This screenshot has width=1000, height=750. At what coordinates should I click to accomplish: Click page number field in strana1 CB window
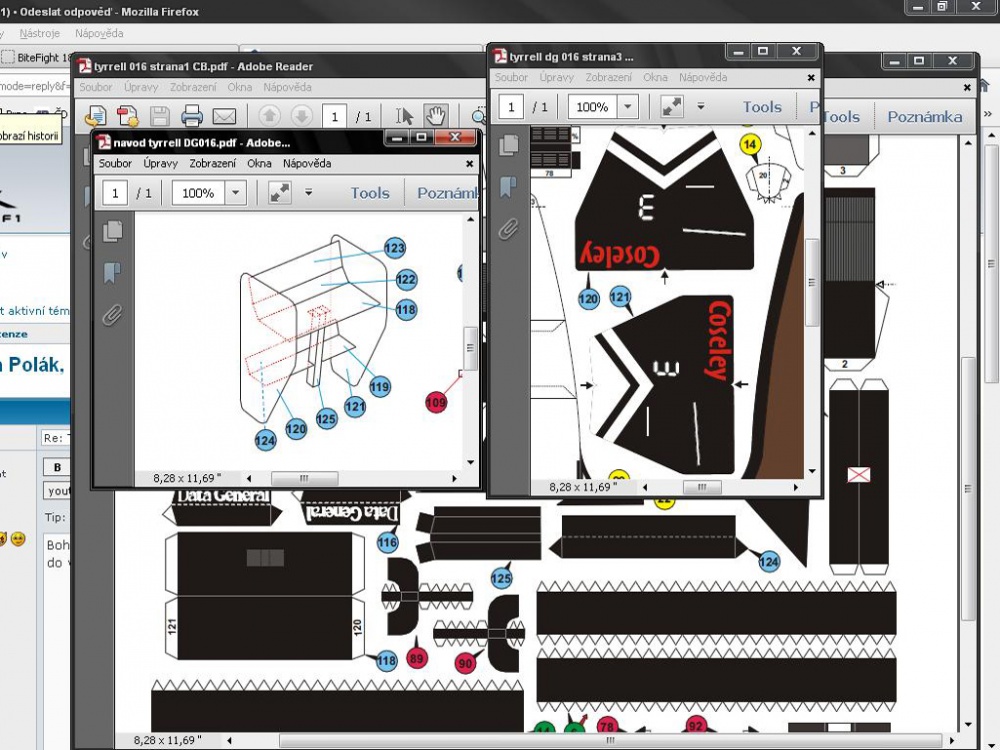click(x=334, y=117)
